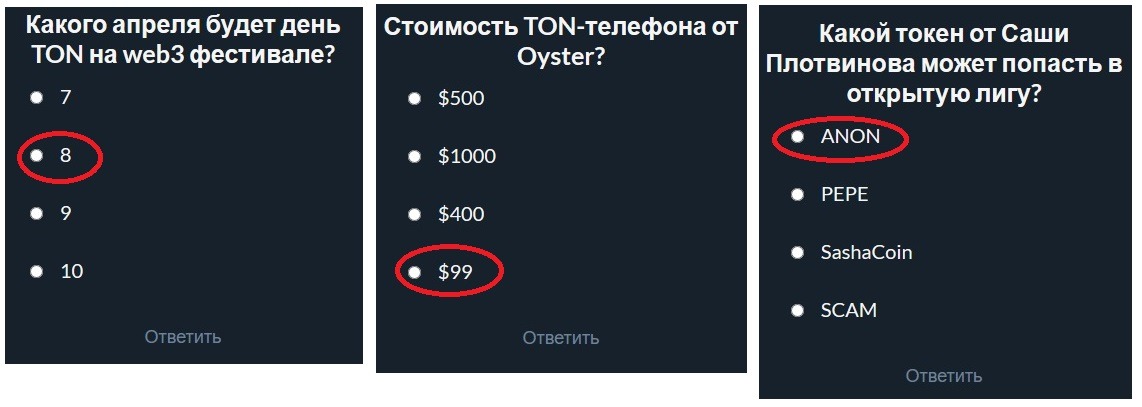Click the SCAM answer label text
The image size is (1142, 407).
tap(848, 310)
